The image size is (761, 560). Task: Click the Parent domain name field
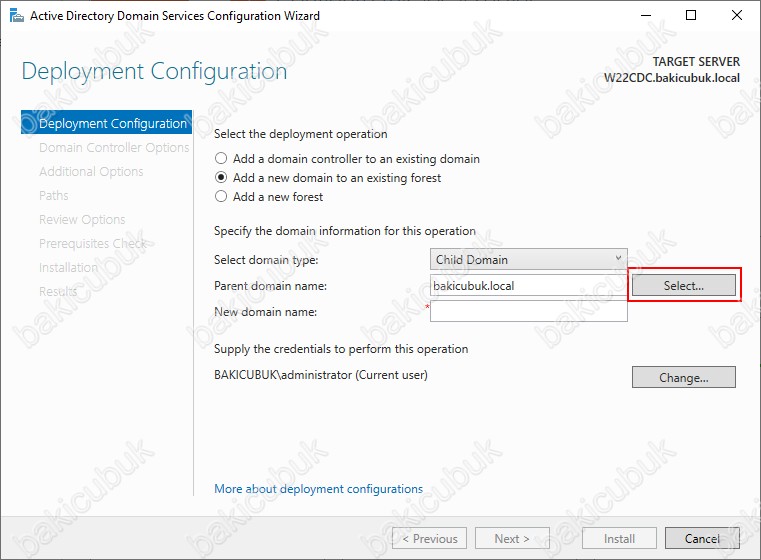(x=529, y=286)
